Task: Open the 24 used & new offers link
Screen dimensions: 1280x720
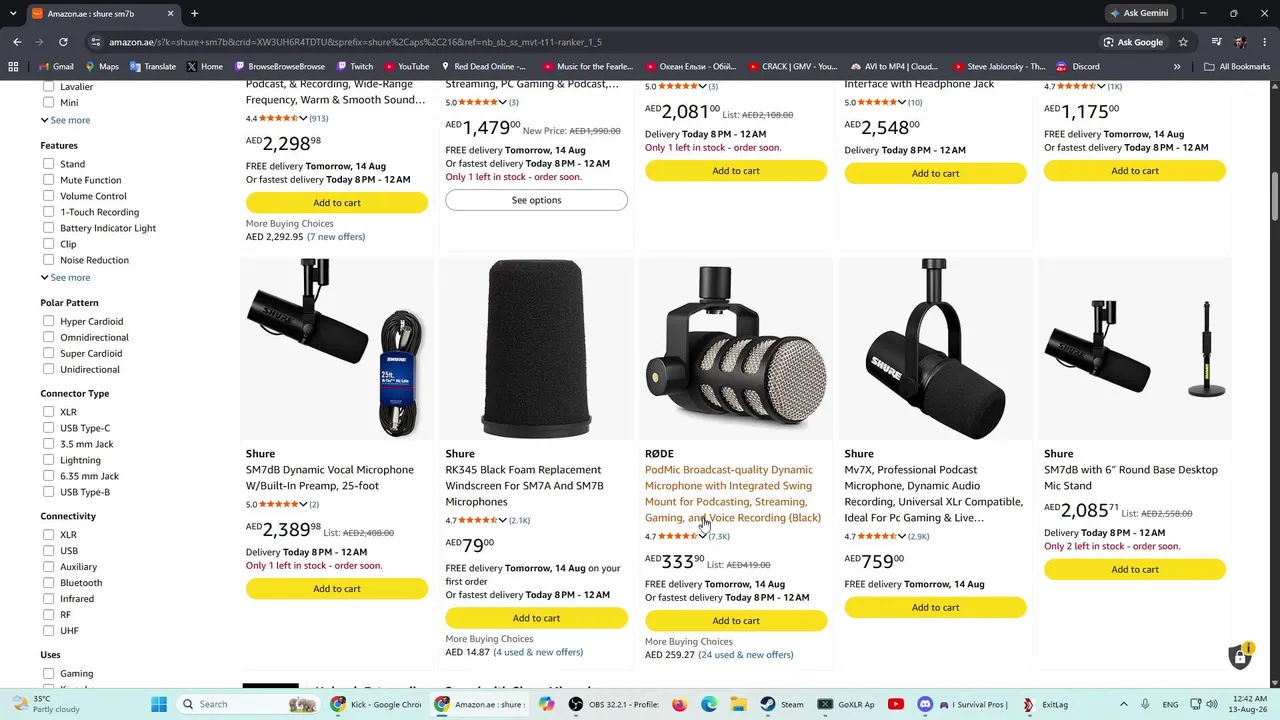Action: 746,655
